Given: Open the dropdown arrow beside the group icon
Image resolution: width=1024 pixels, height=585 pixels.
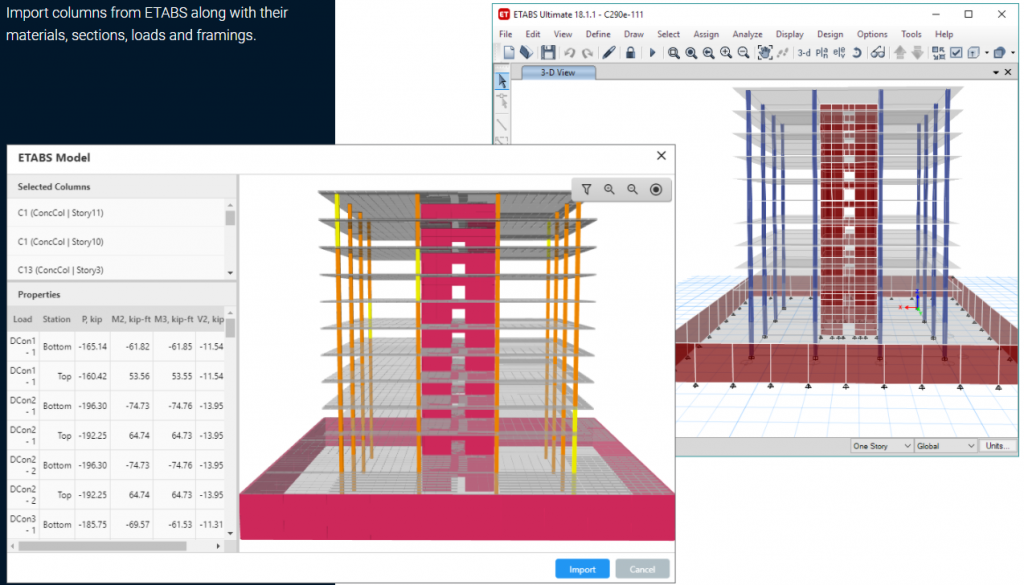Looking at the screenshot, I should coord(986,53).
